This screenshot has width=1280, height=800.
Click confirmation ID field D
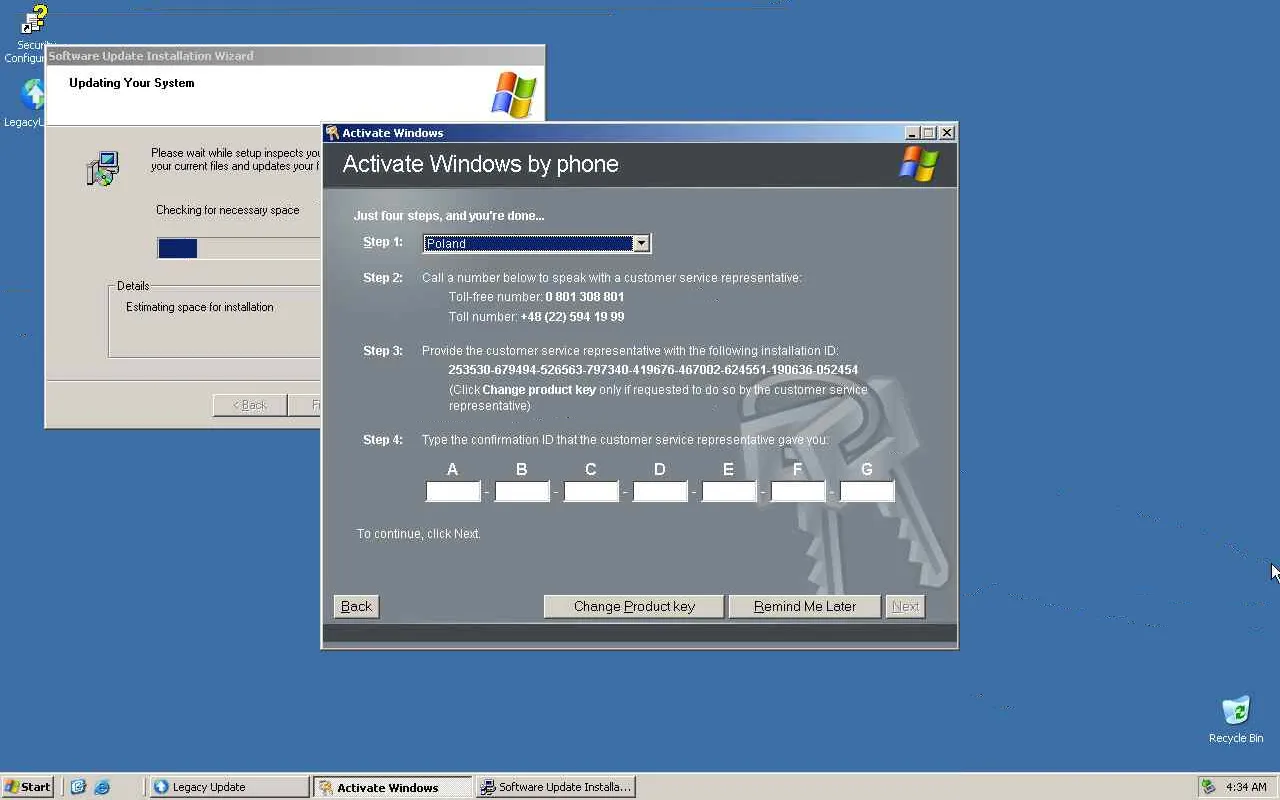(x=660, y=491)
